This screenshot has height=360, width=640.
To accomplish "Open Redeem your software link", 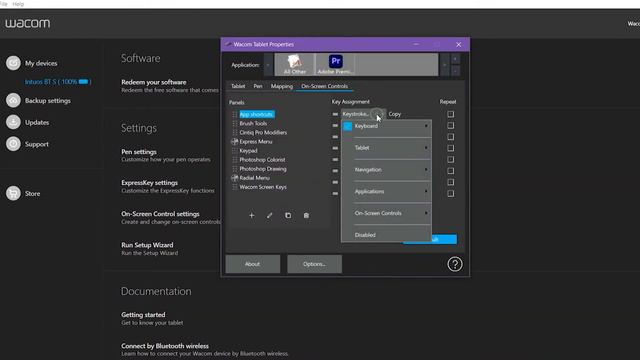I will (x=153, y=82).
